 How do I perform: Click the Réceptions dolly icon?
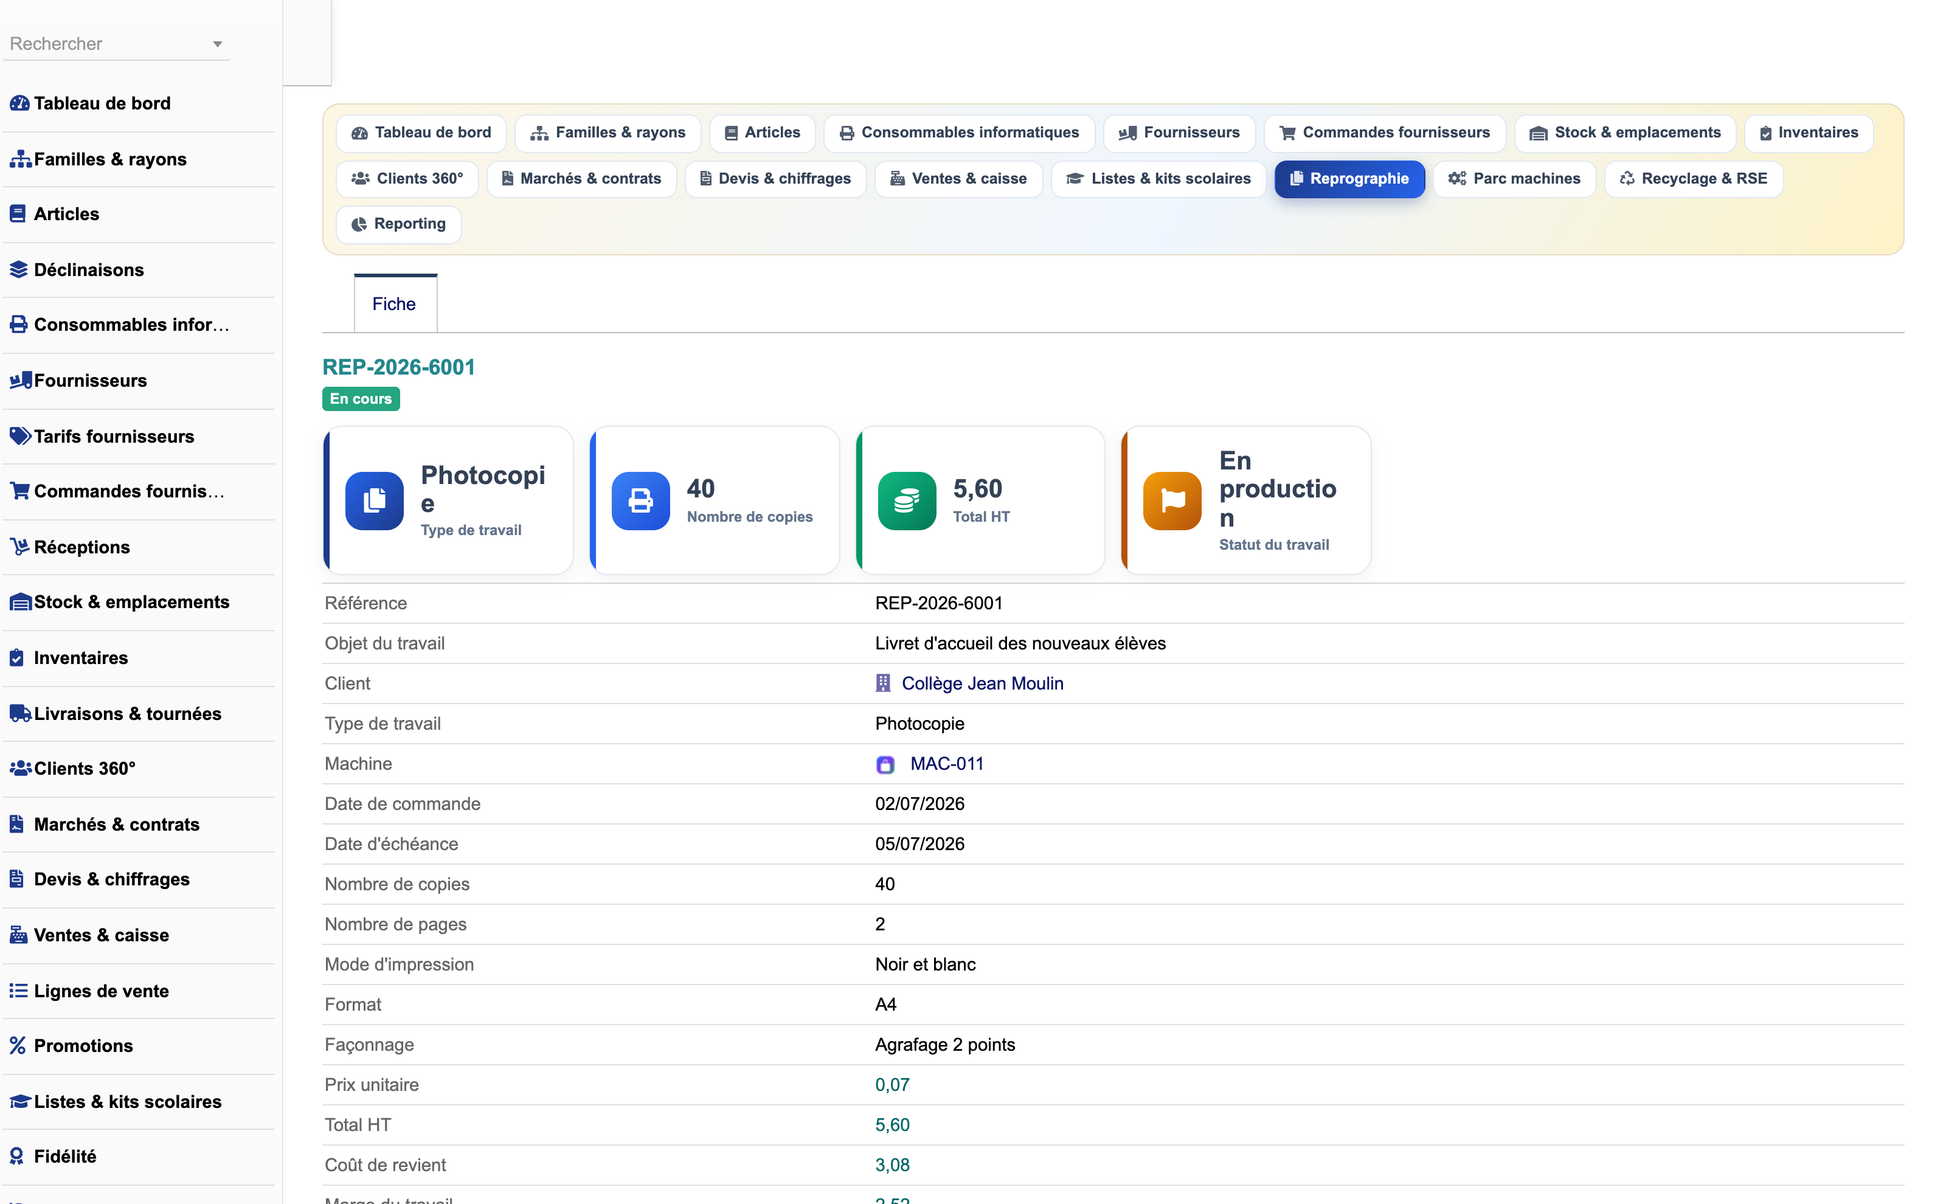tap(18, 547)
